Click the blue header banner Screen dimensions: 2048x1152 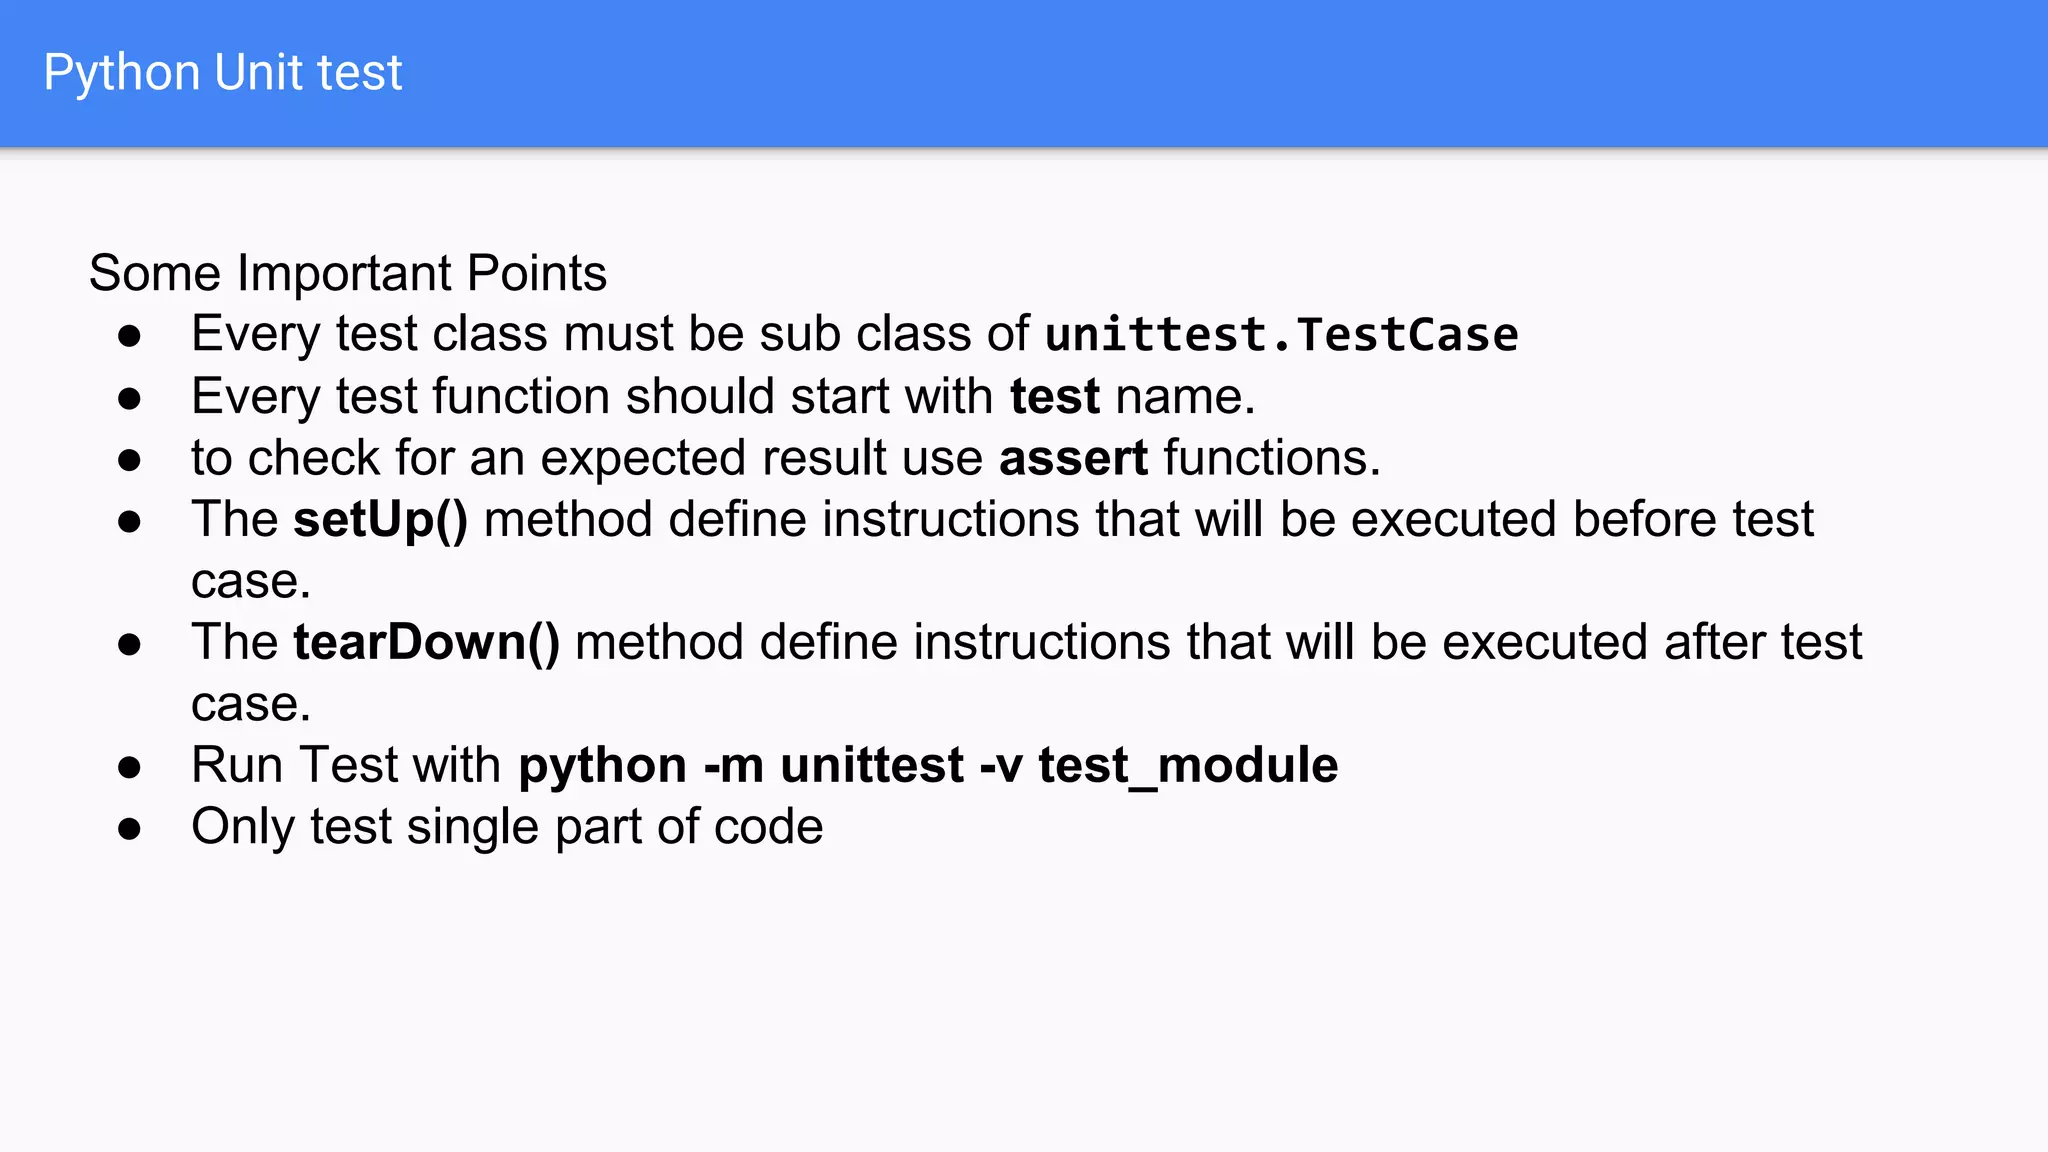coord(1024,74)
